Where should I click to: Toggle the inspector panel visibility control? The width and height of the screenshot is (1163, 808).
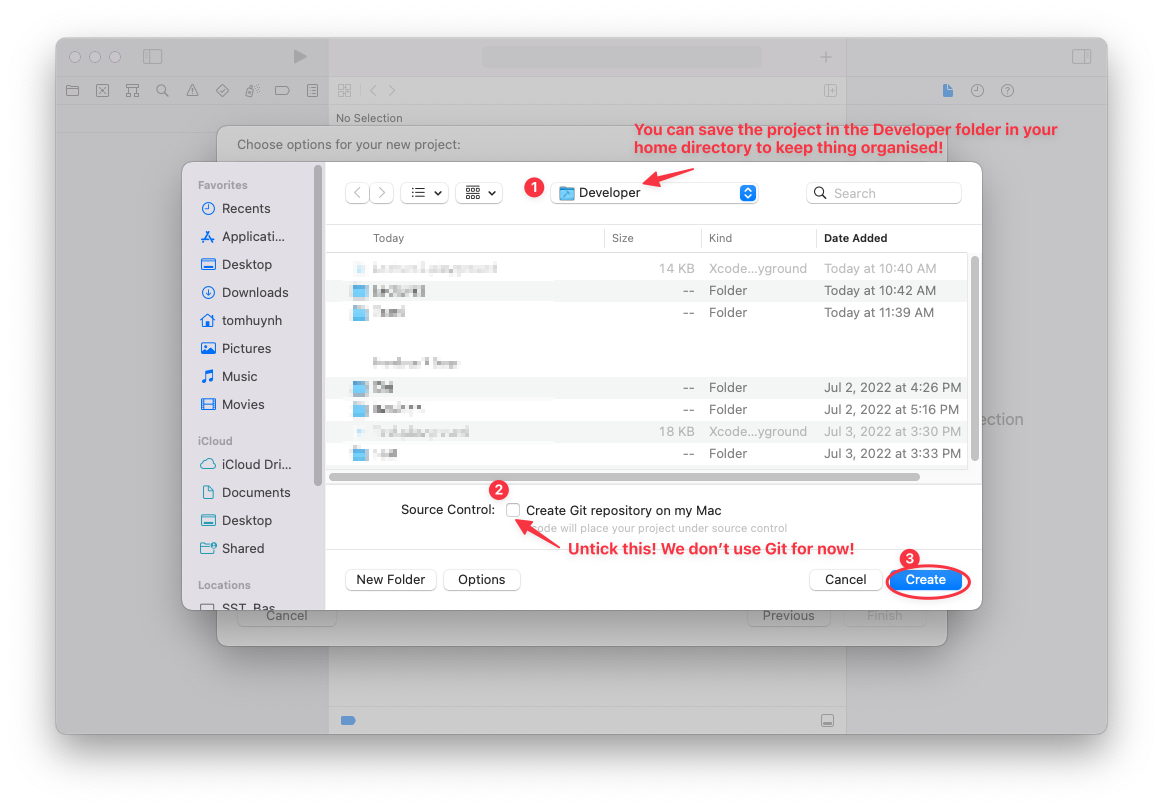pyautogui.click(x=1081, y=57)
